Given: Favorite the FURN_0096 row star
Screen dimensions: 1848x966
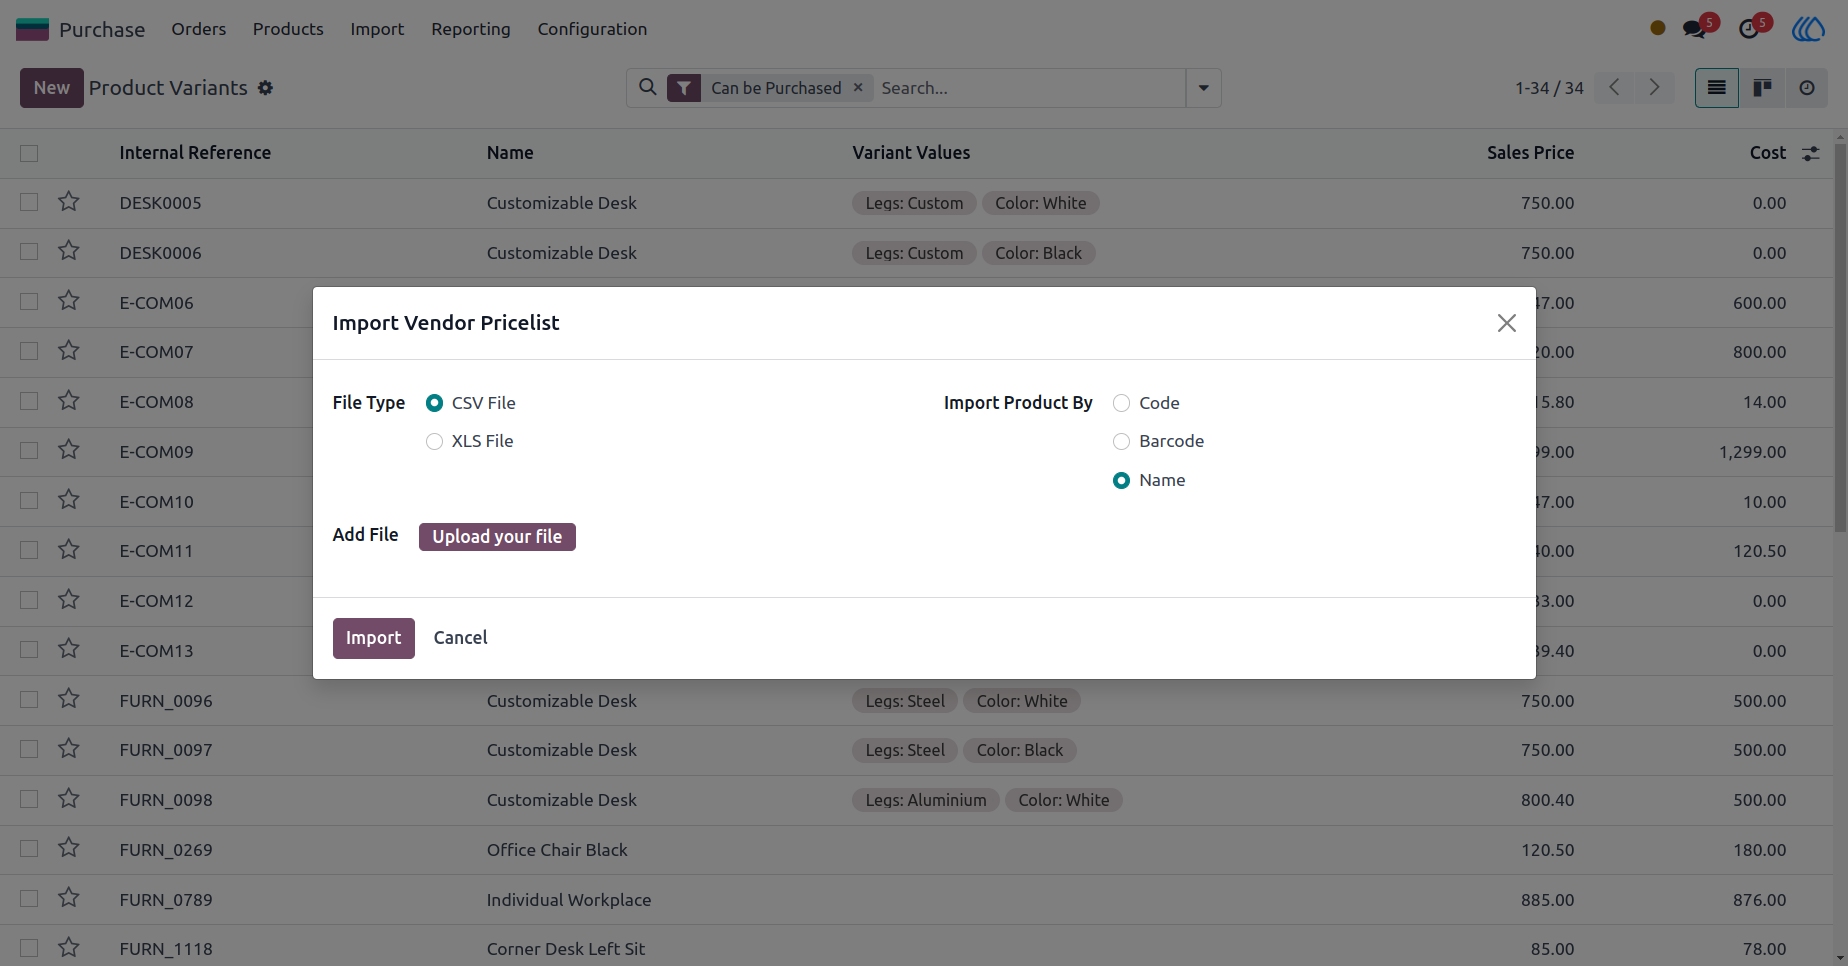Looking at the screenshot, I should (x=69, y=699).
